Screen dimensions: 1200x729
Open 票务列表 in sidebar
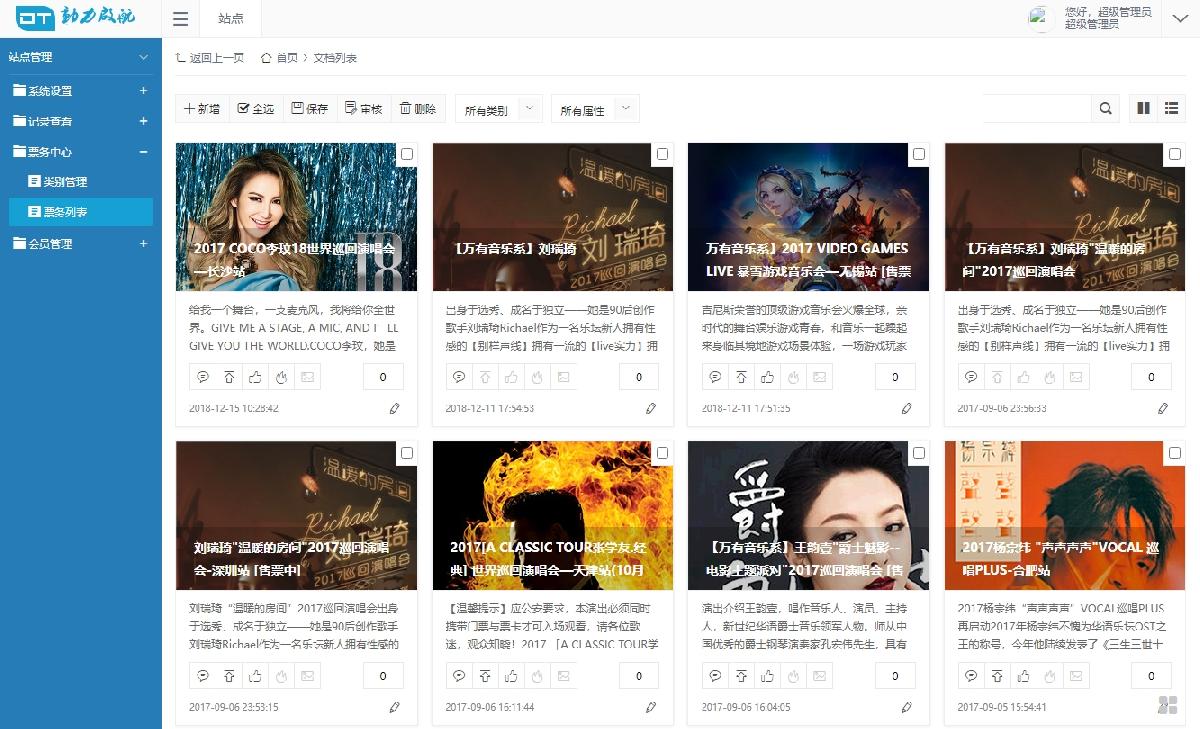81,212
